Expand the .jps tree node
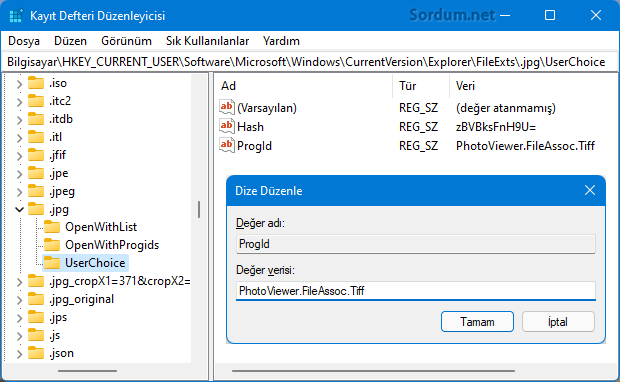 click(19, 318)
